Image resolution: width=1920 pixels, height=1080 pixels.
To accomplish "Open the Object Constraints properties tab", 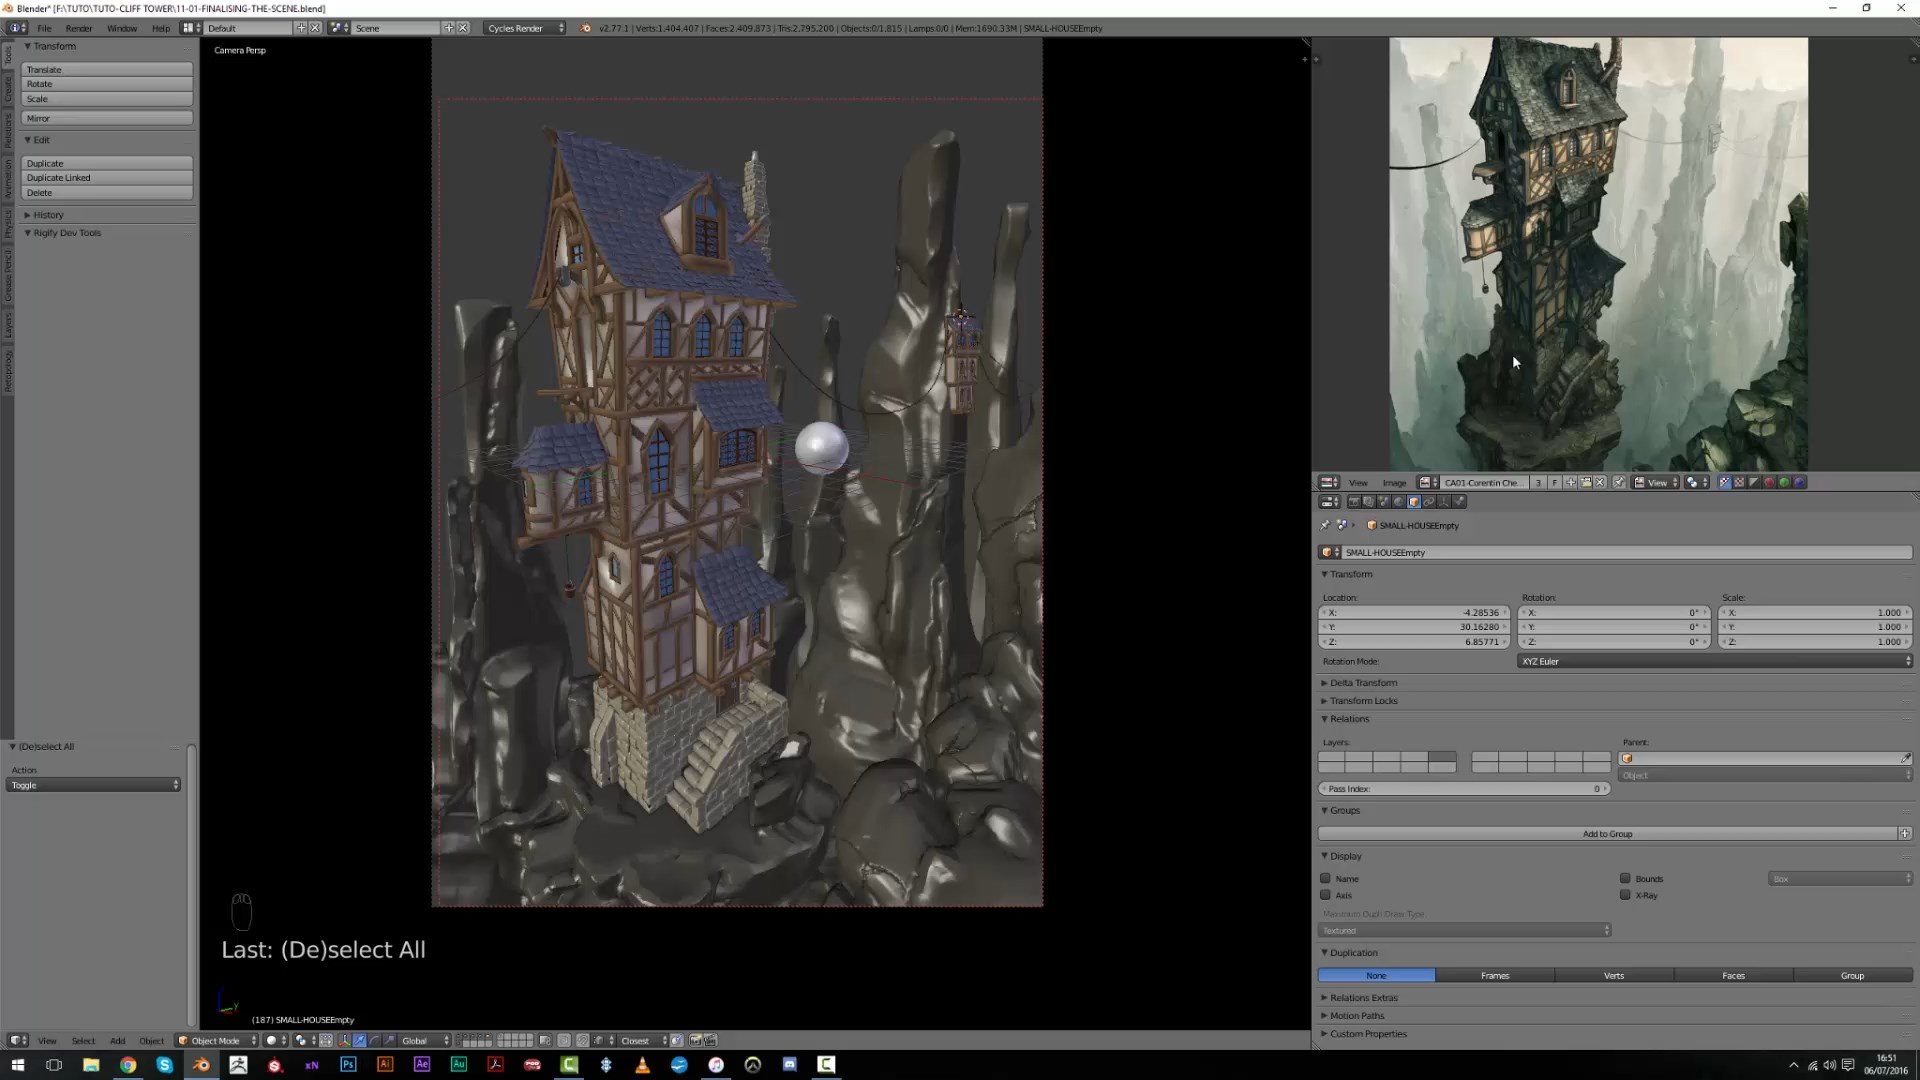I will click(x=1429, y=502).
